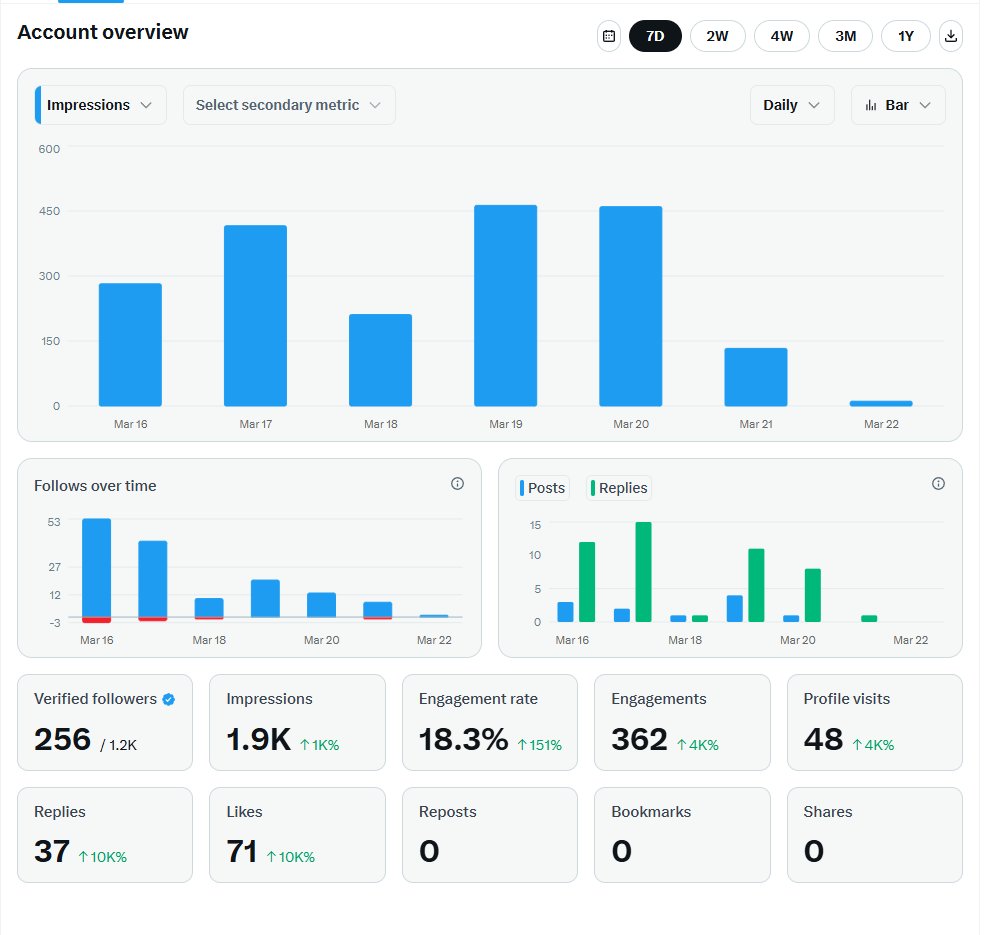Click the Account overview heading
Viewport: 1005px width, 935px height.
click(103, 32)
